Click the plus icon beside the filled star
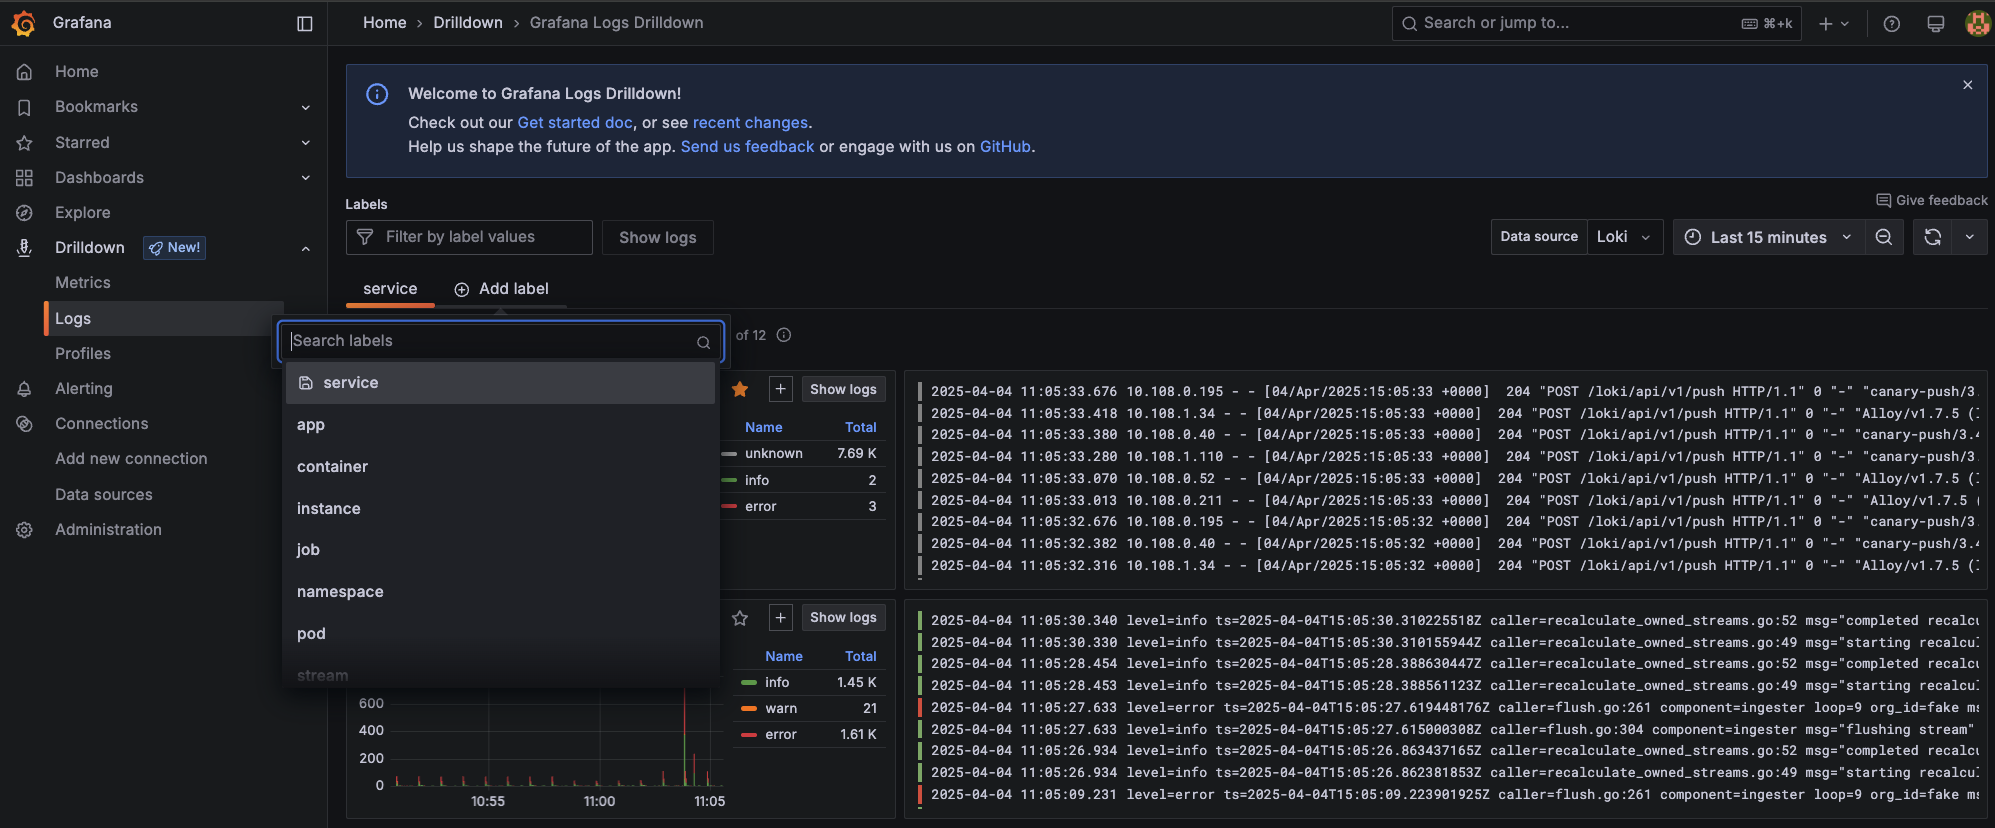 point(780,389)
